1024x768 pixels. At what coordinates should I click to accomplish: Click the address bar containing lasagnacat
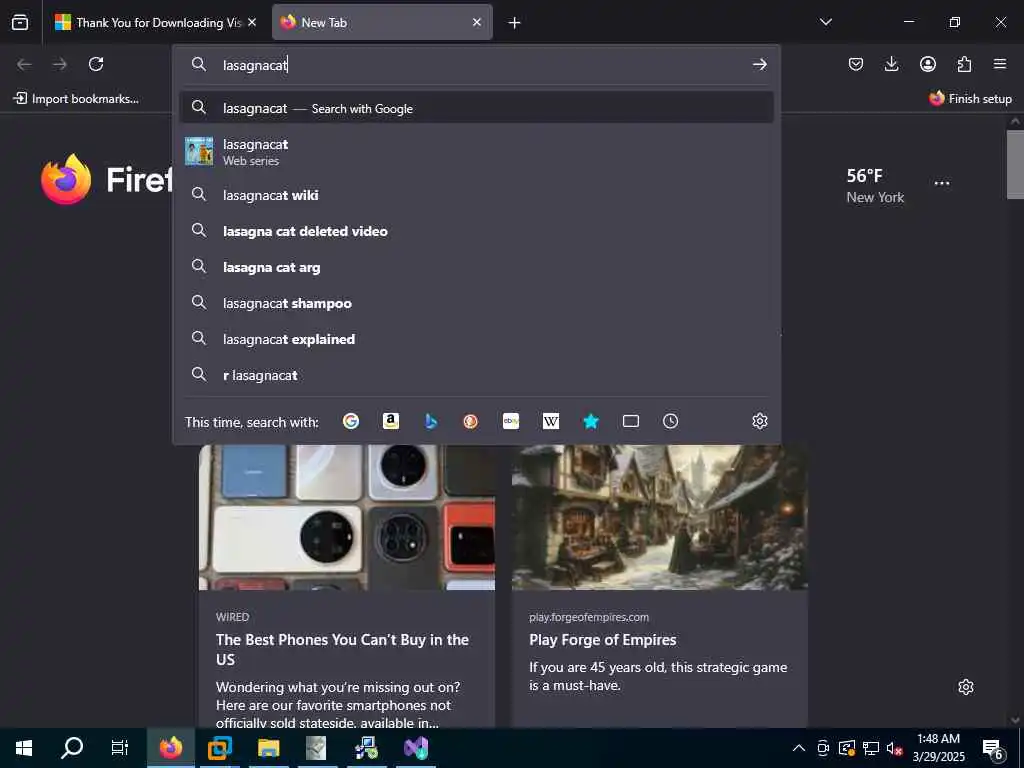pyautogui.click(x=477, y=64)
